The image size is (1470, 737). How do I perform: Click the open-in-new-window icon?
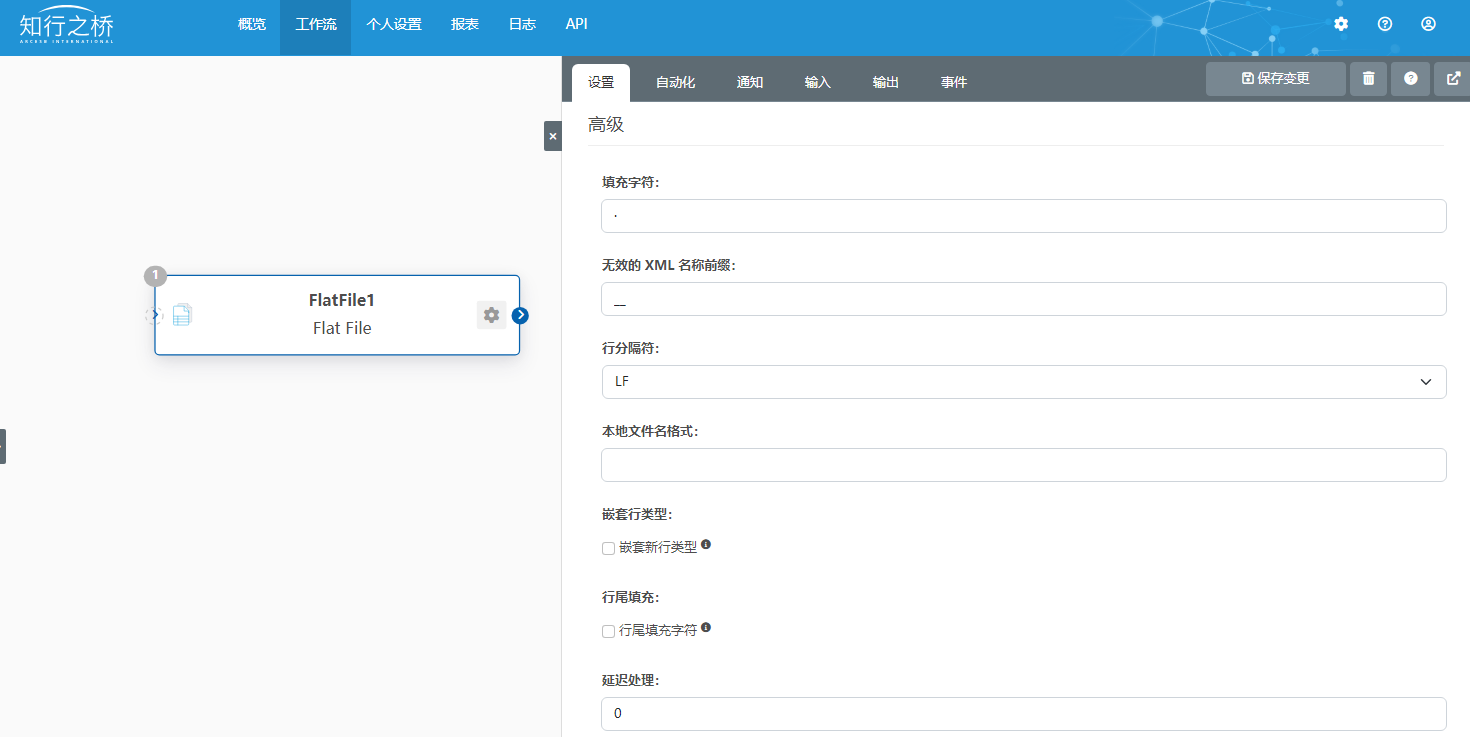coord(1453,78)
